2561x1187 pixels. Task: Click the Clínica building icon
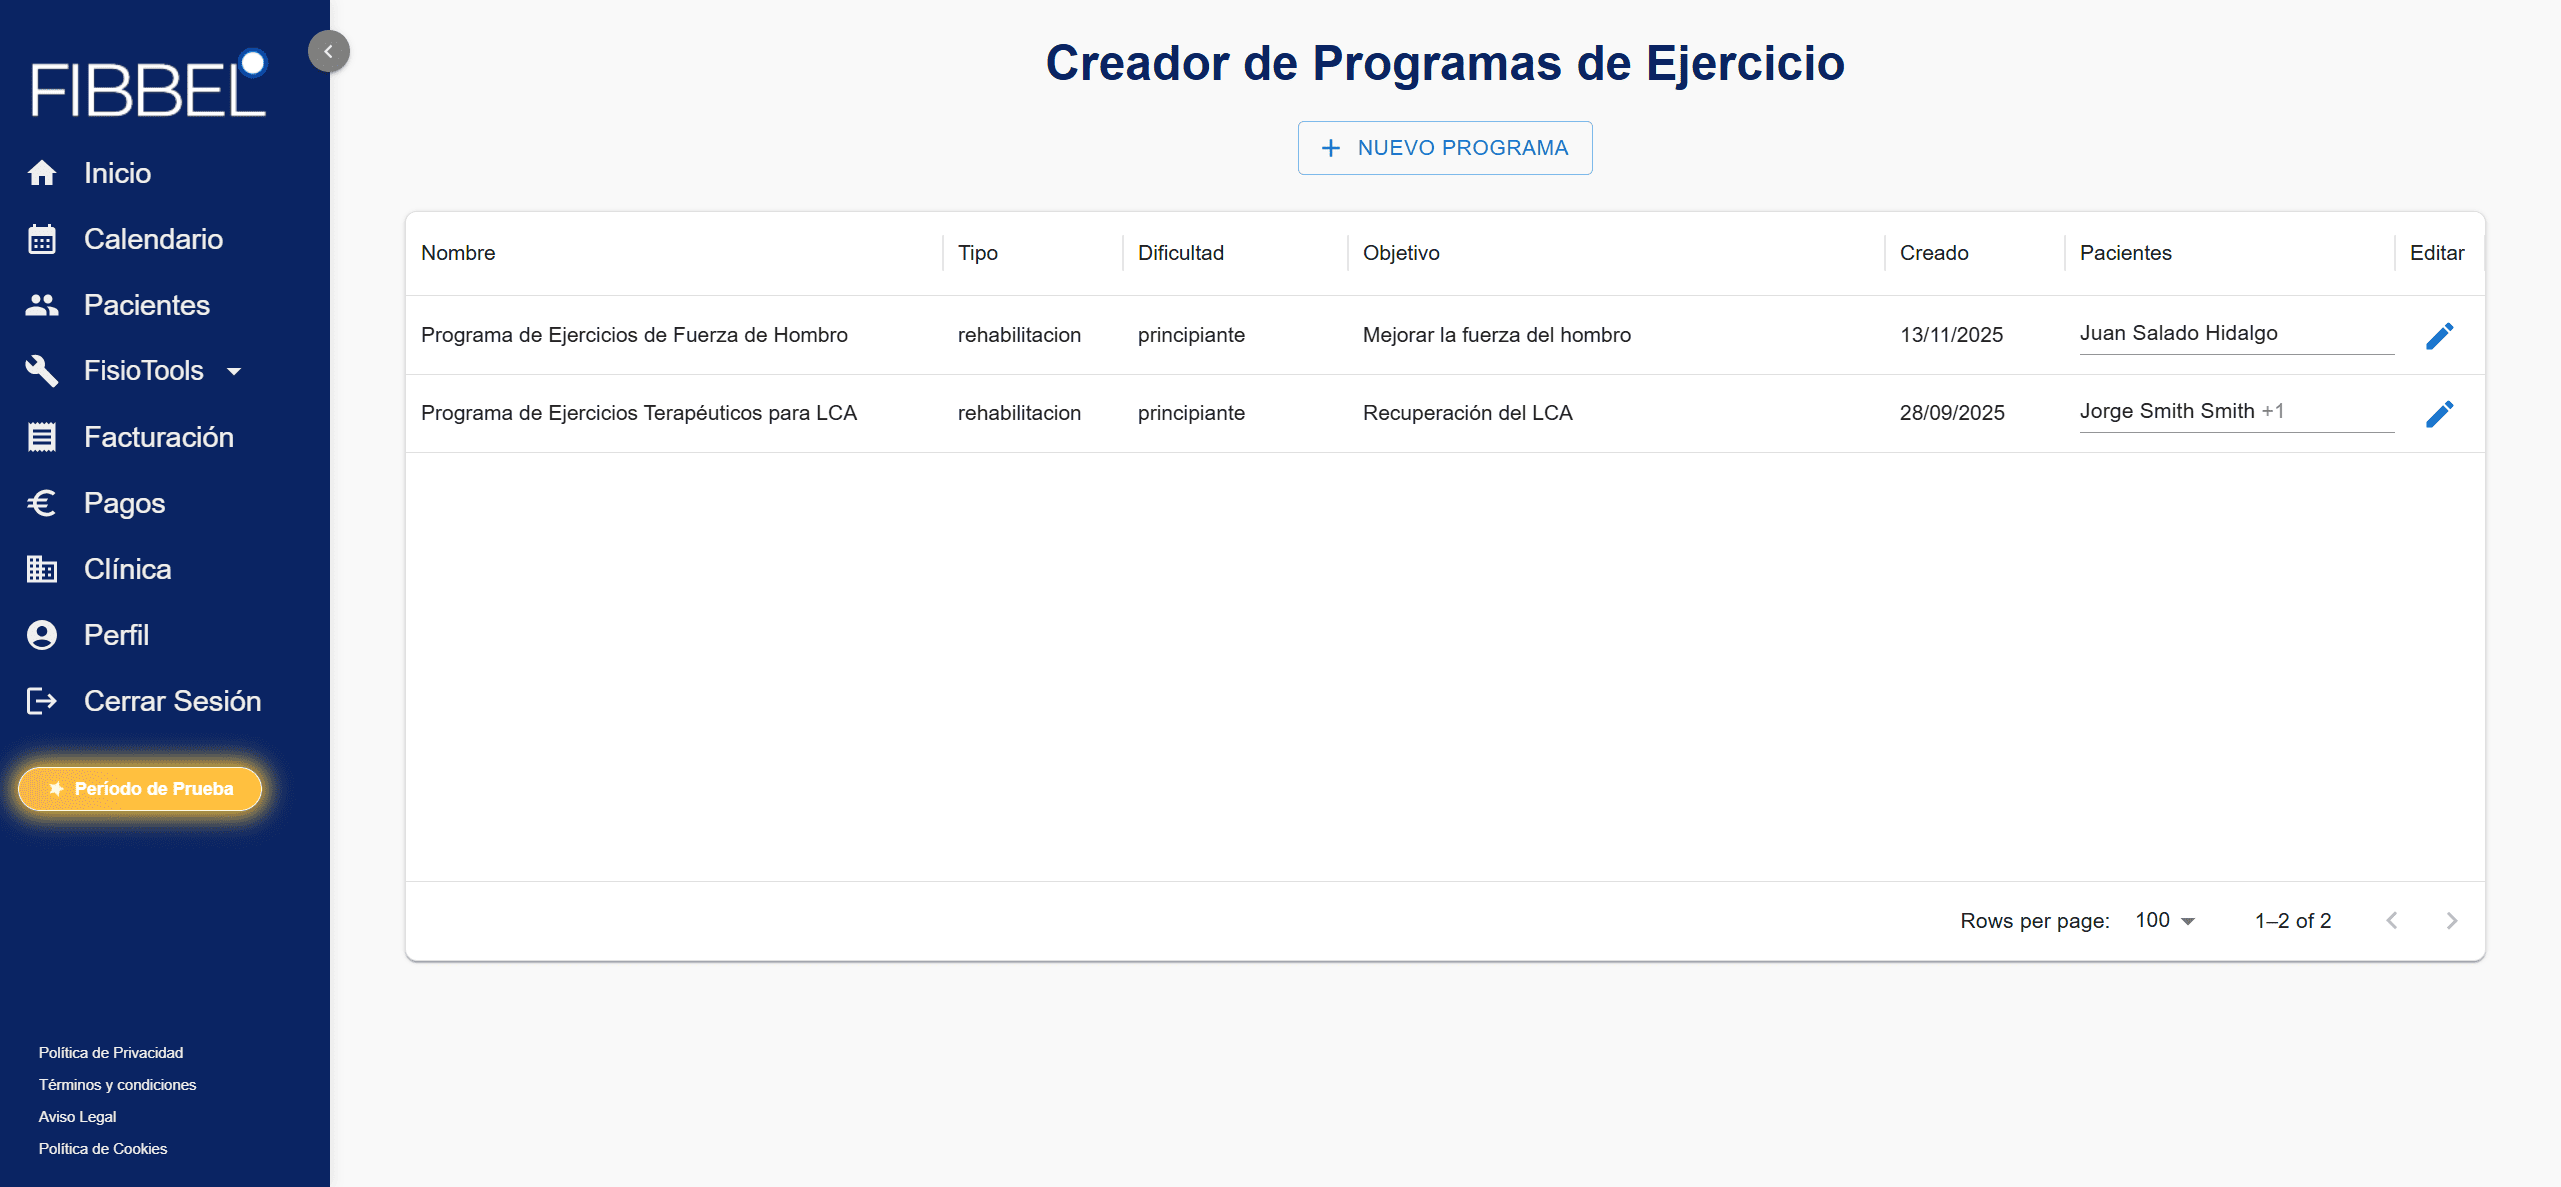click(x=42, y=569)
